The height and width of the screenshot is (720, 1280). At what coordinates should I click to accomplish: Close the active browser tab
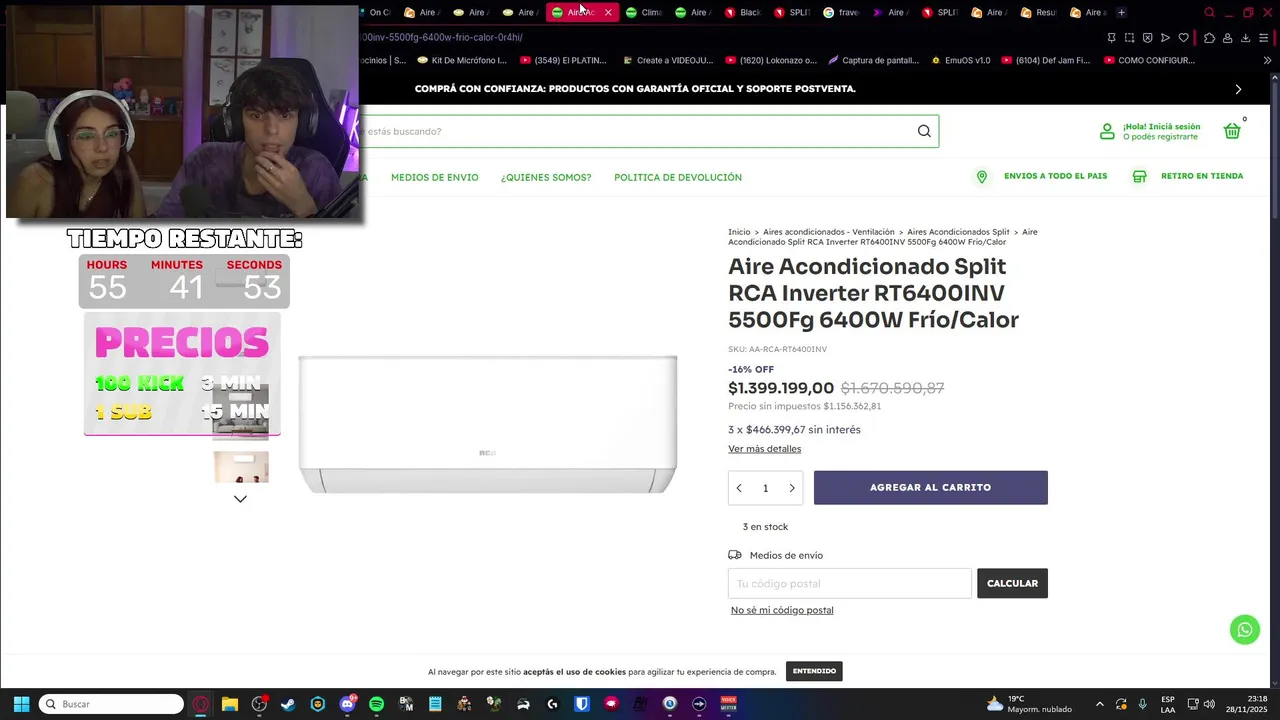point(608,13)
